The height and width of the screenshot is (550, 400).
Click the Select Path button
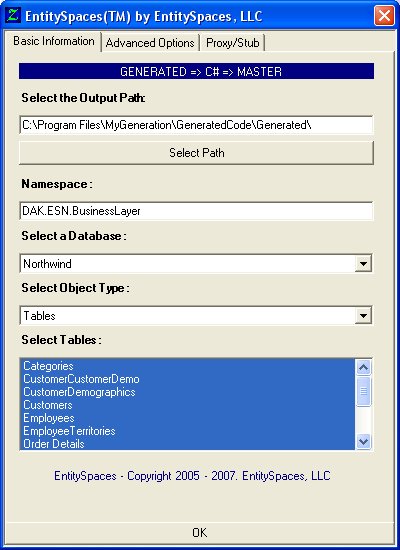click(x=196, y=153)
